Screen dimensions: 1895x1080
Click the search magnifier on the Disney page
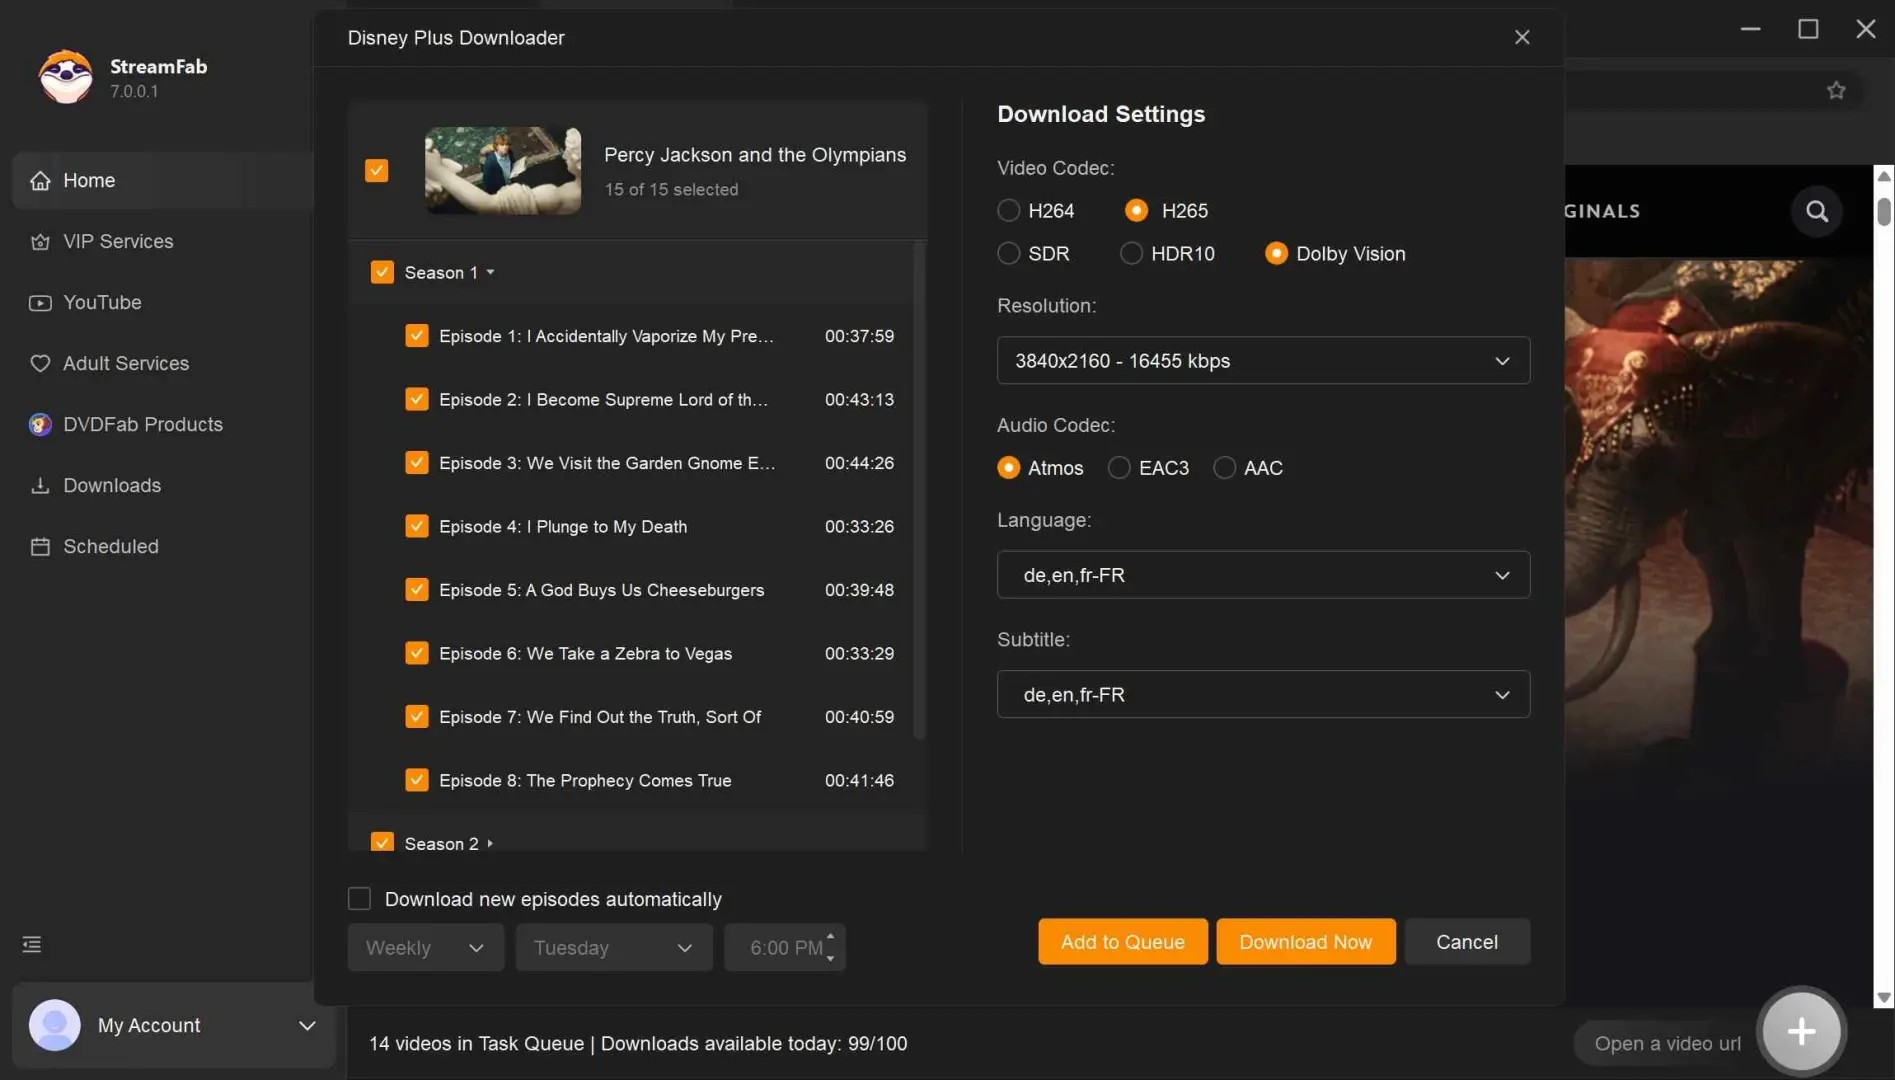pos(1817,211)
